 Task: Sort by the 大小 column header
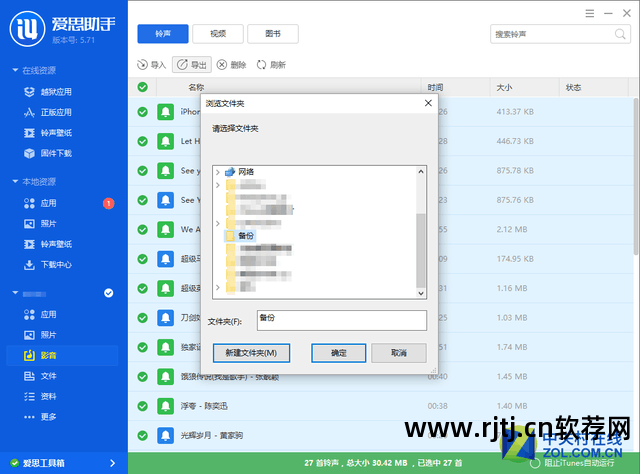(504, 87)
